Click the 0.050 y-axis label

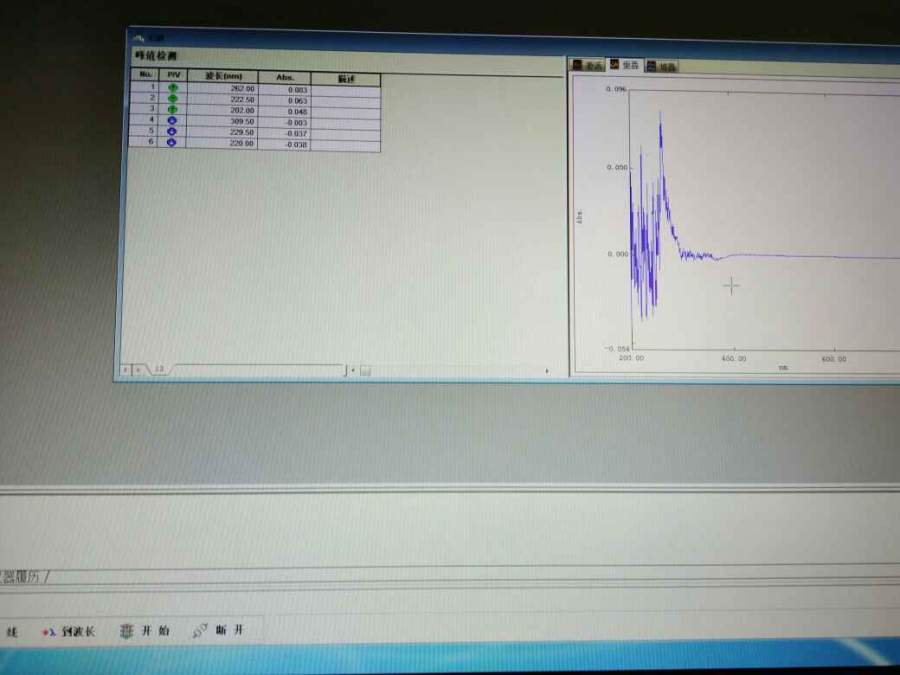pyautogui.click(x=618, y=167)
